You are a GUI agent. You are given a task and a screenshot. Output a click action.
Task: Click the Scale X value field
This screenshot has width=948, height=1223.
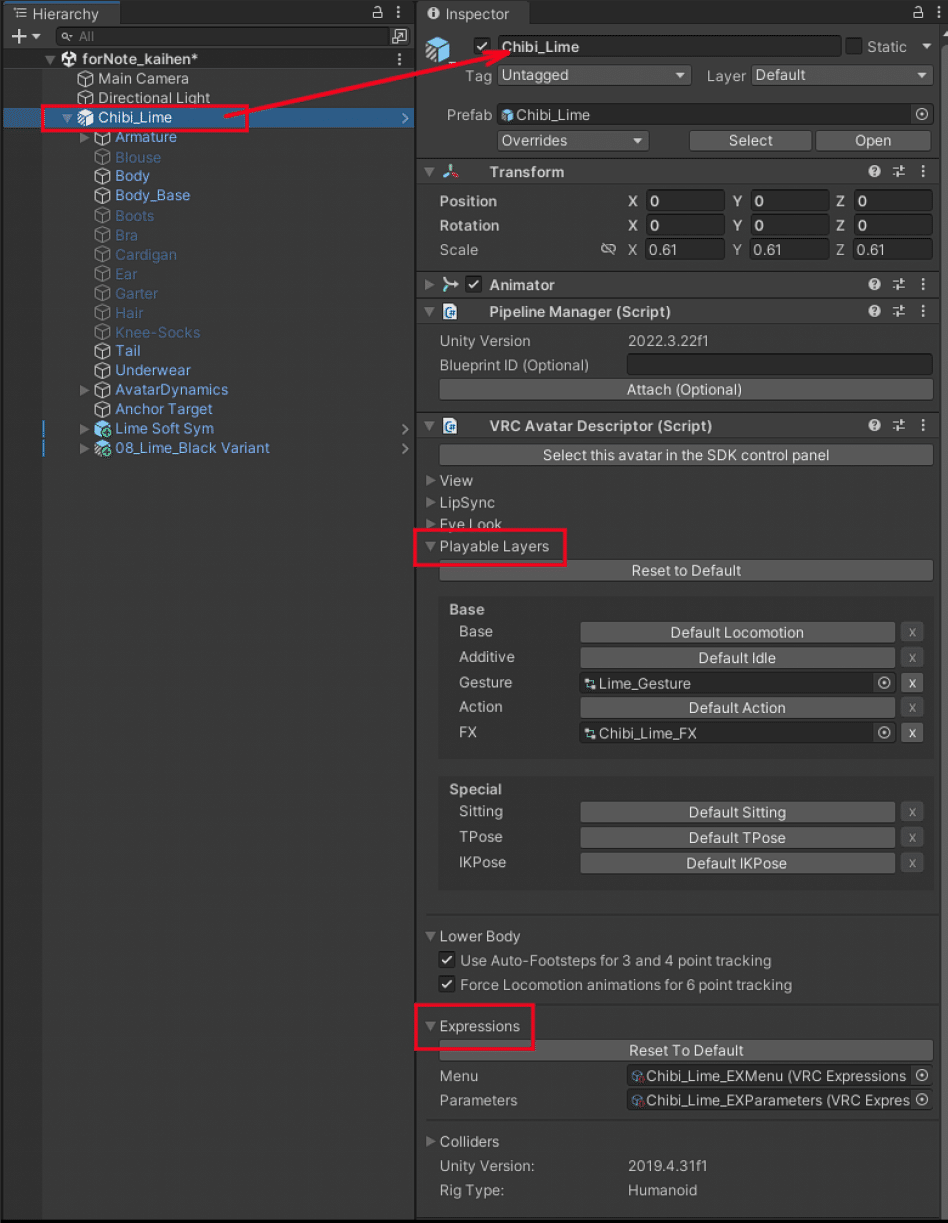tap(684, 250)
